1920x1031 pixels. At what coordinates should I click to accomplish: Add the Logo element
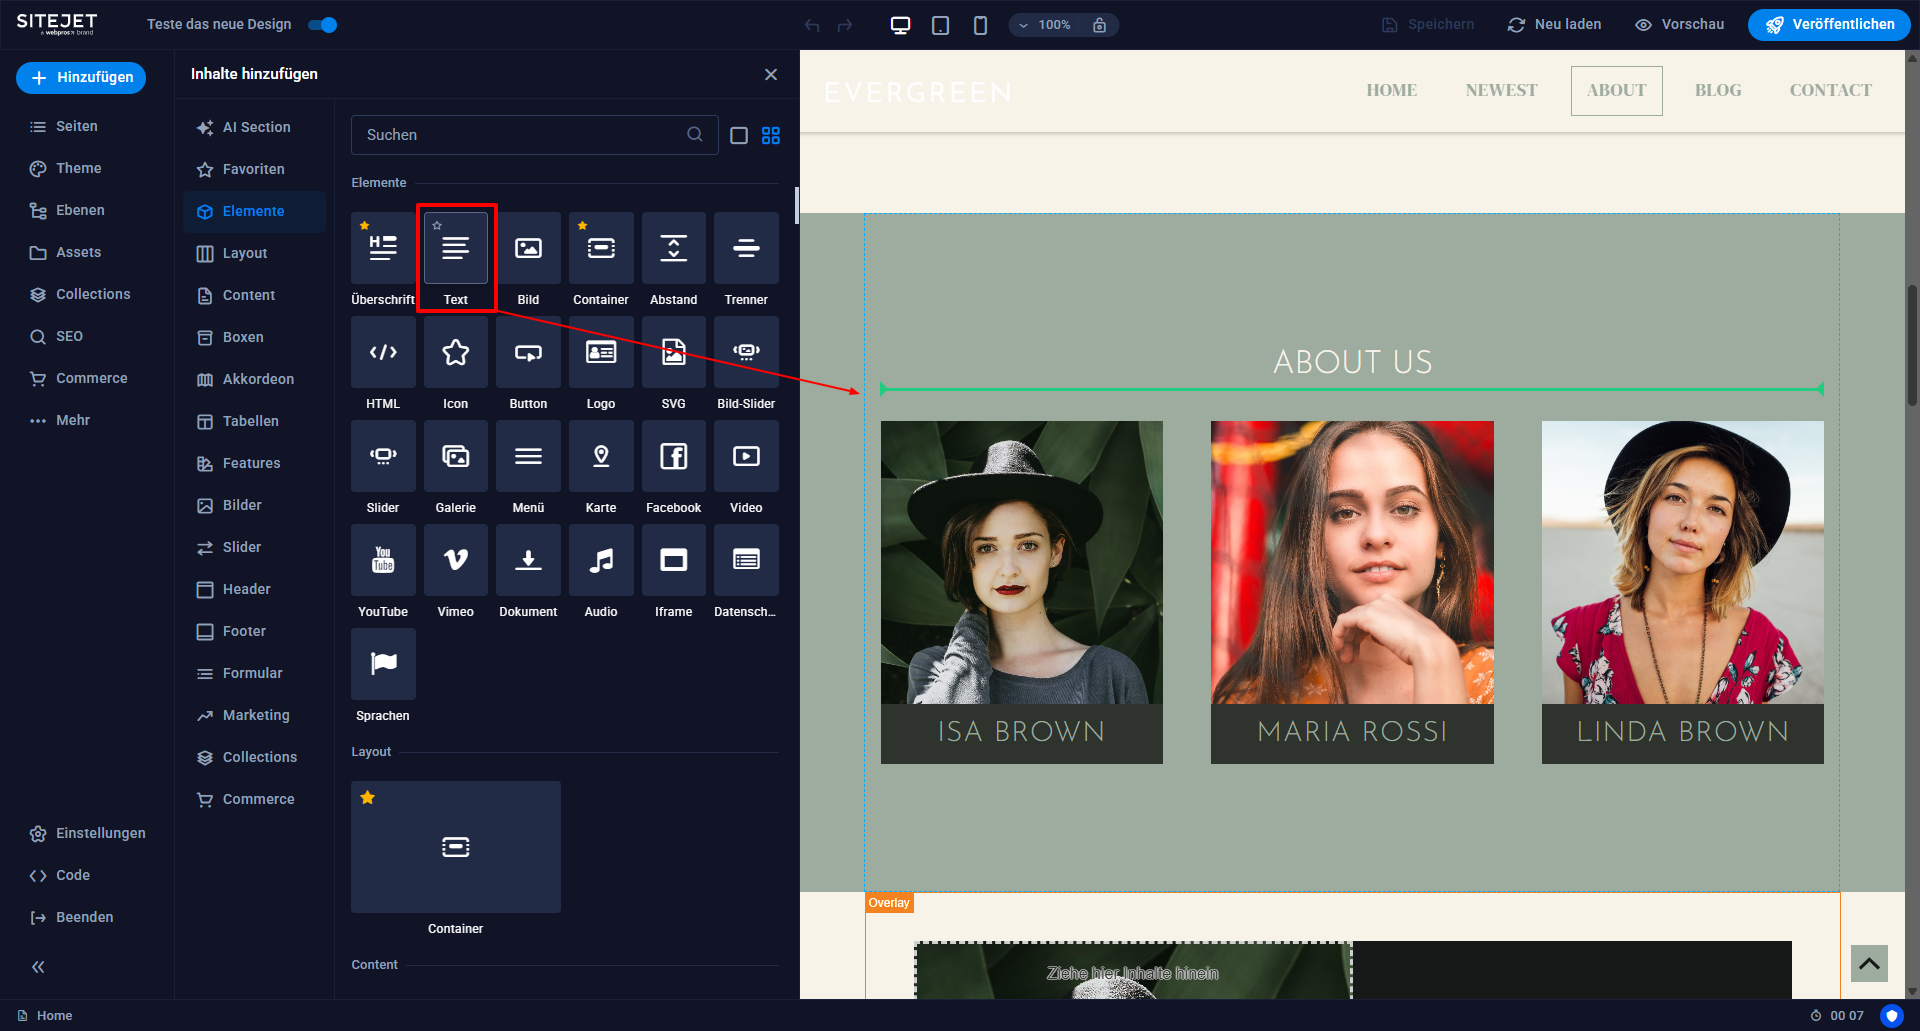[601, 352]
